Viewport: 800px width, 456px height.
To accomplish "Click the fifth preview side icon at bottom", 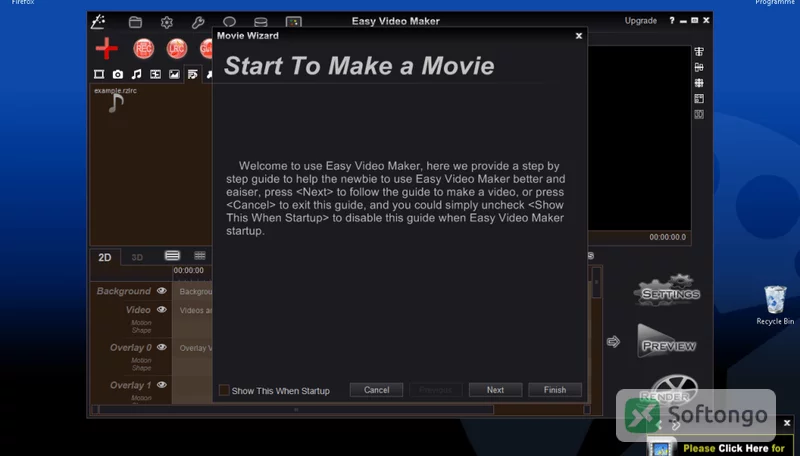I will 699,114.
